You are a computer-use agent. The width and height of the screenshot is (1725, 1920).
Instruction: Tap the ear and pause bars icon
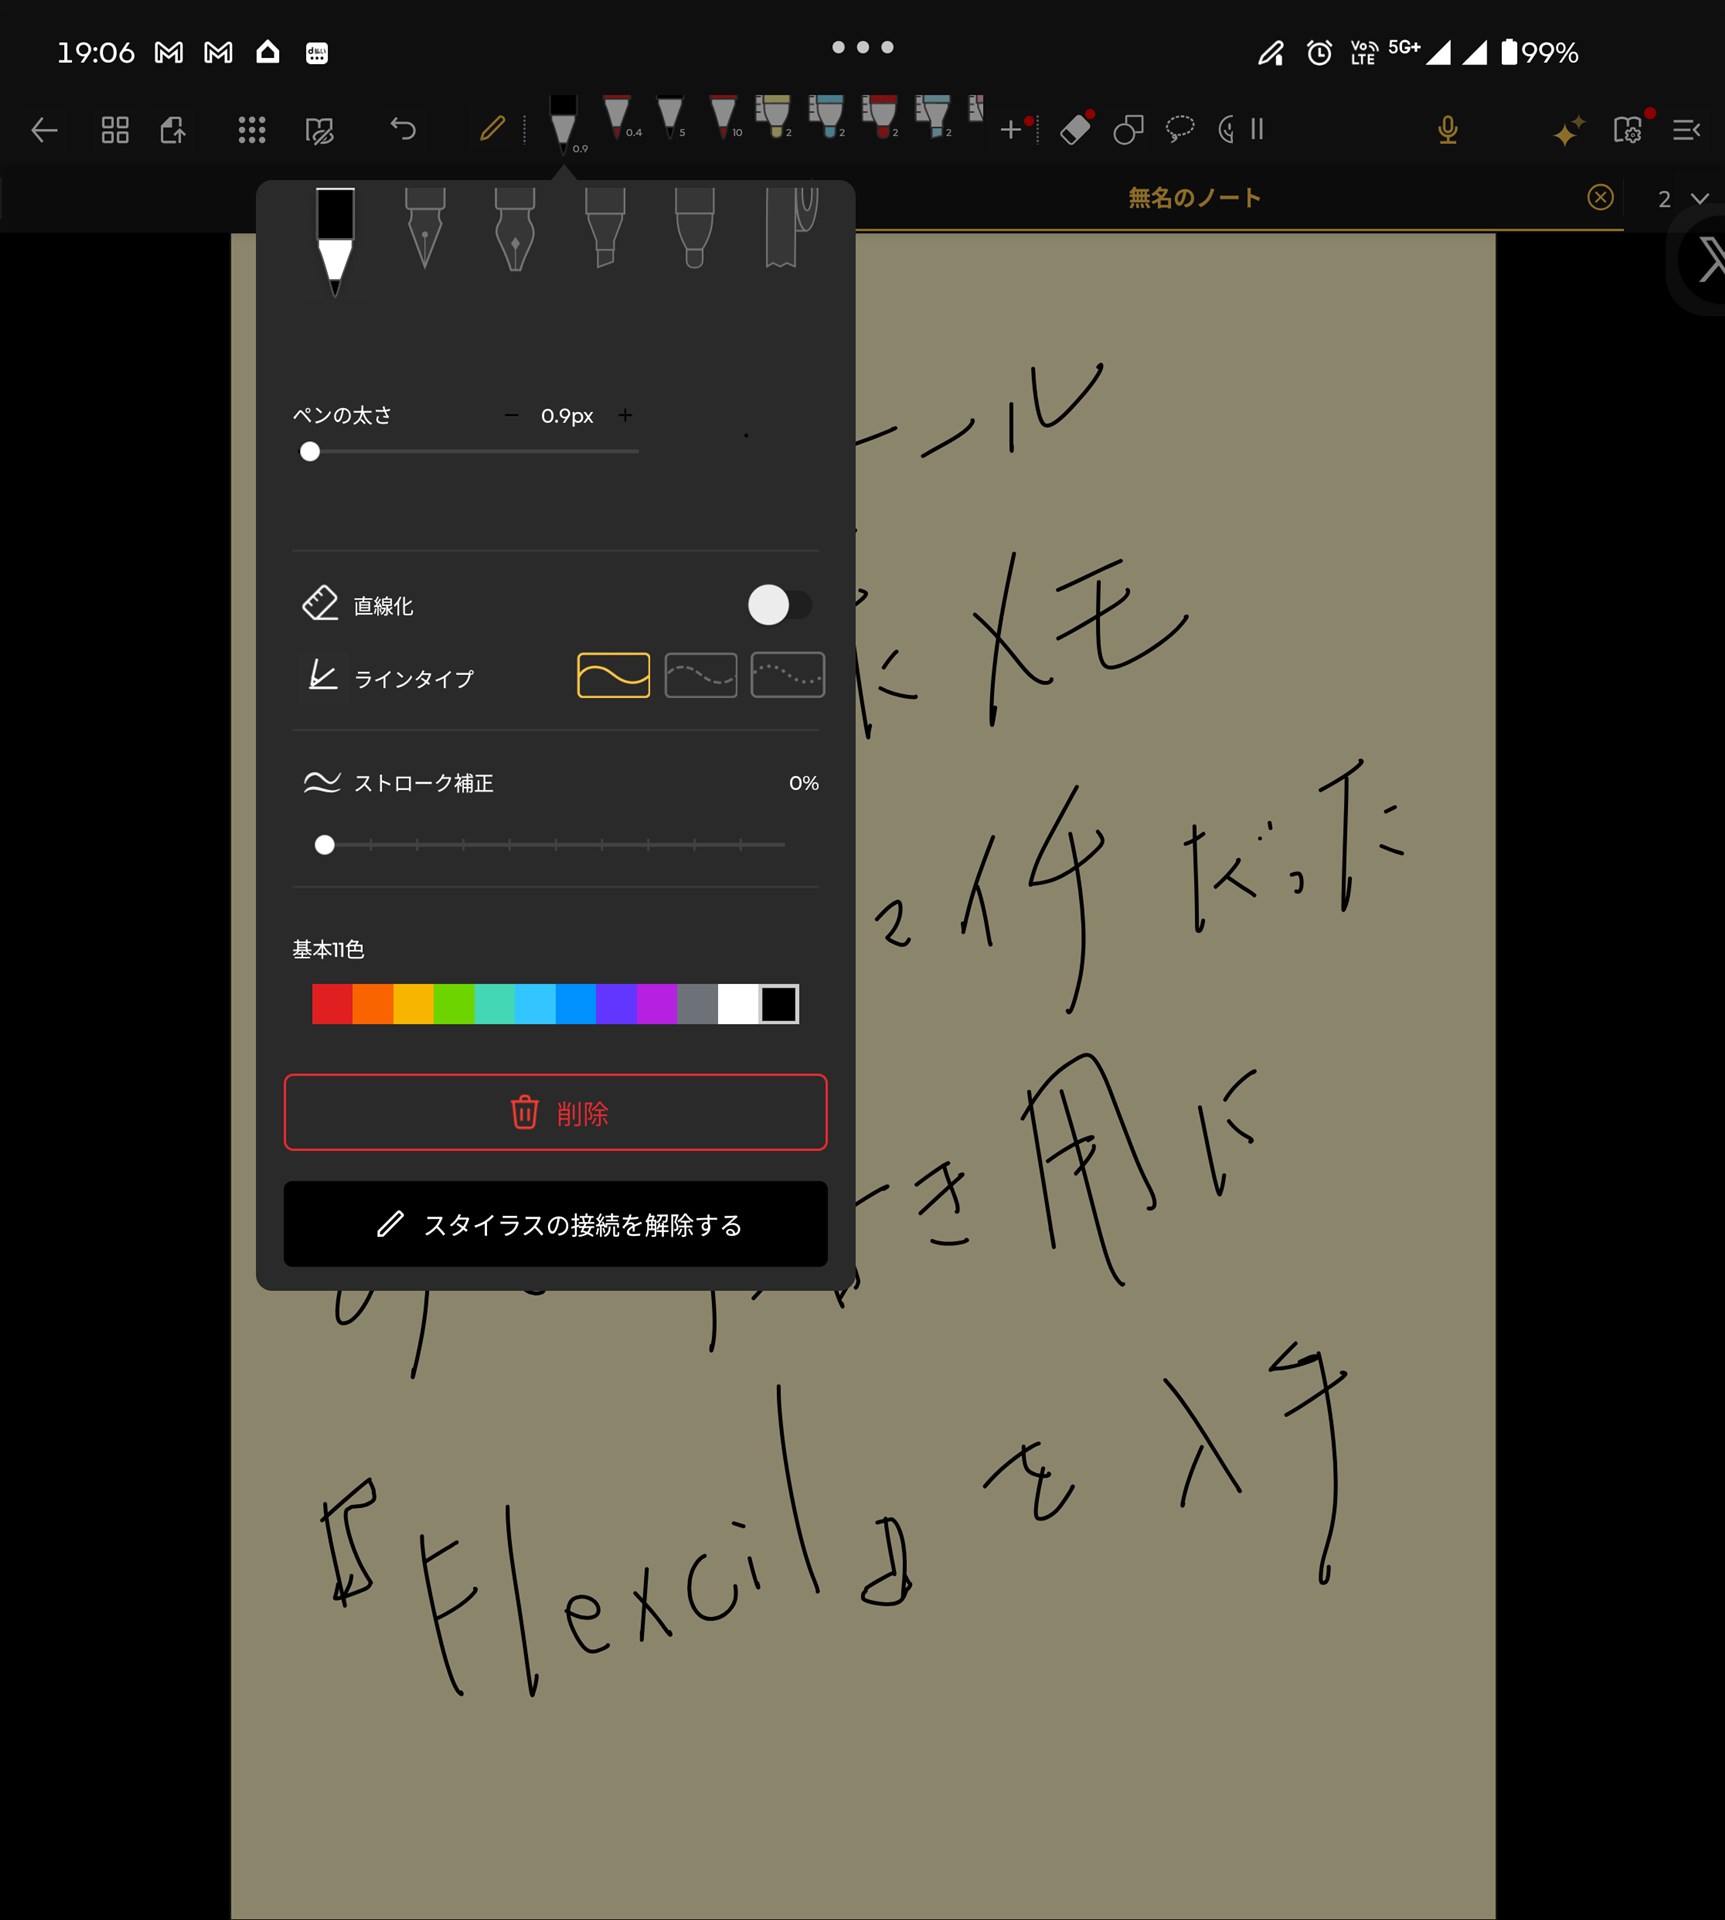pos(1241,129)
